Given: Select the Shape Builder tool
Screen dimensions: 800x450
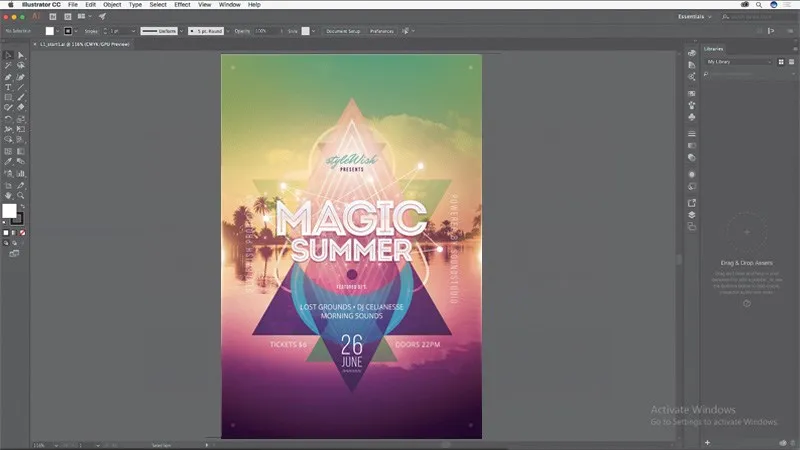Looking at the screenshot, I should coord(8,139).
